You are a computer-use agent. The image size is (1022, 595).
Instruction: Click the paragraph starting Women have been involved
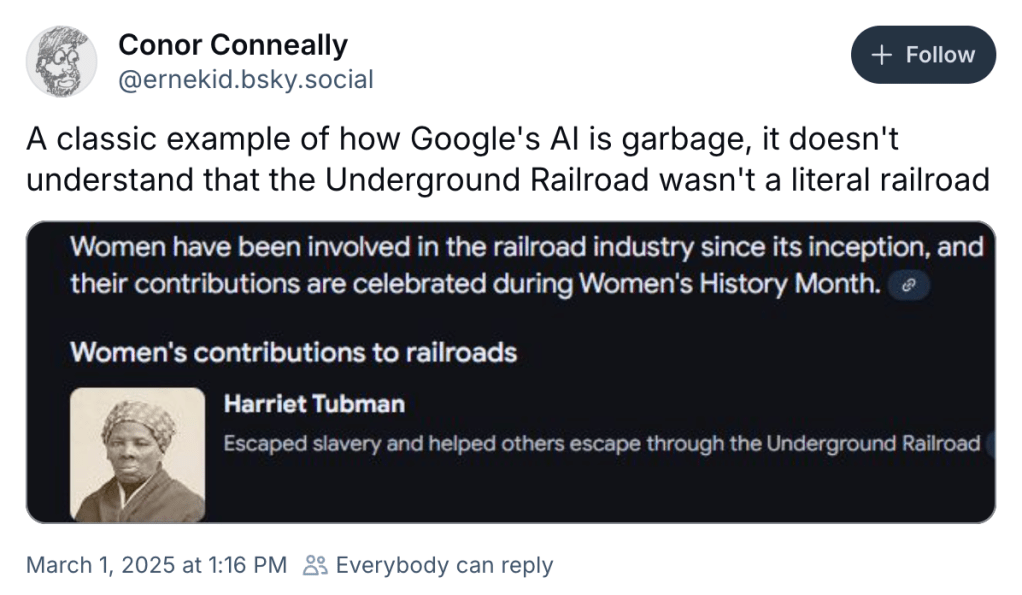[x=526, y=265]
